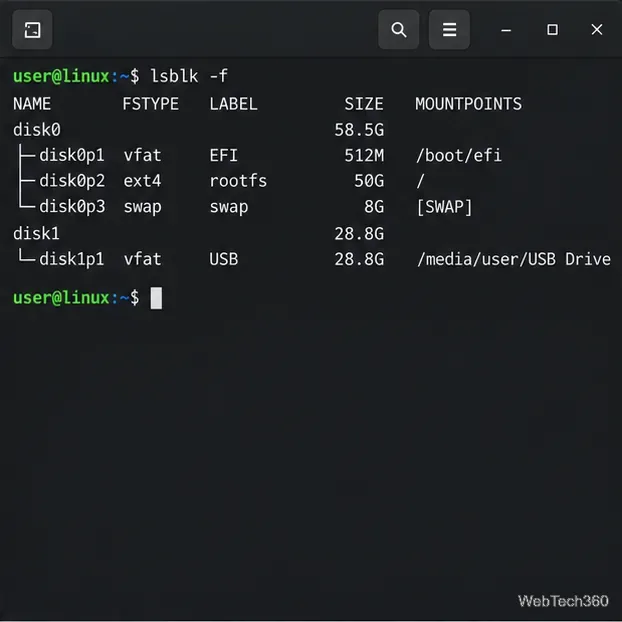Click the SIZE column header
This screenshot has height=622, width=622.
[364, 104]
